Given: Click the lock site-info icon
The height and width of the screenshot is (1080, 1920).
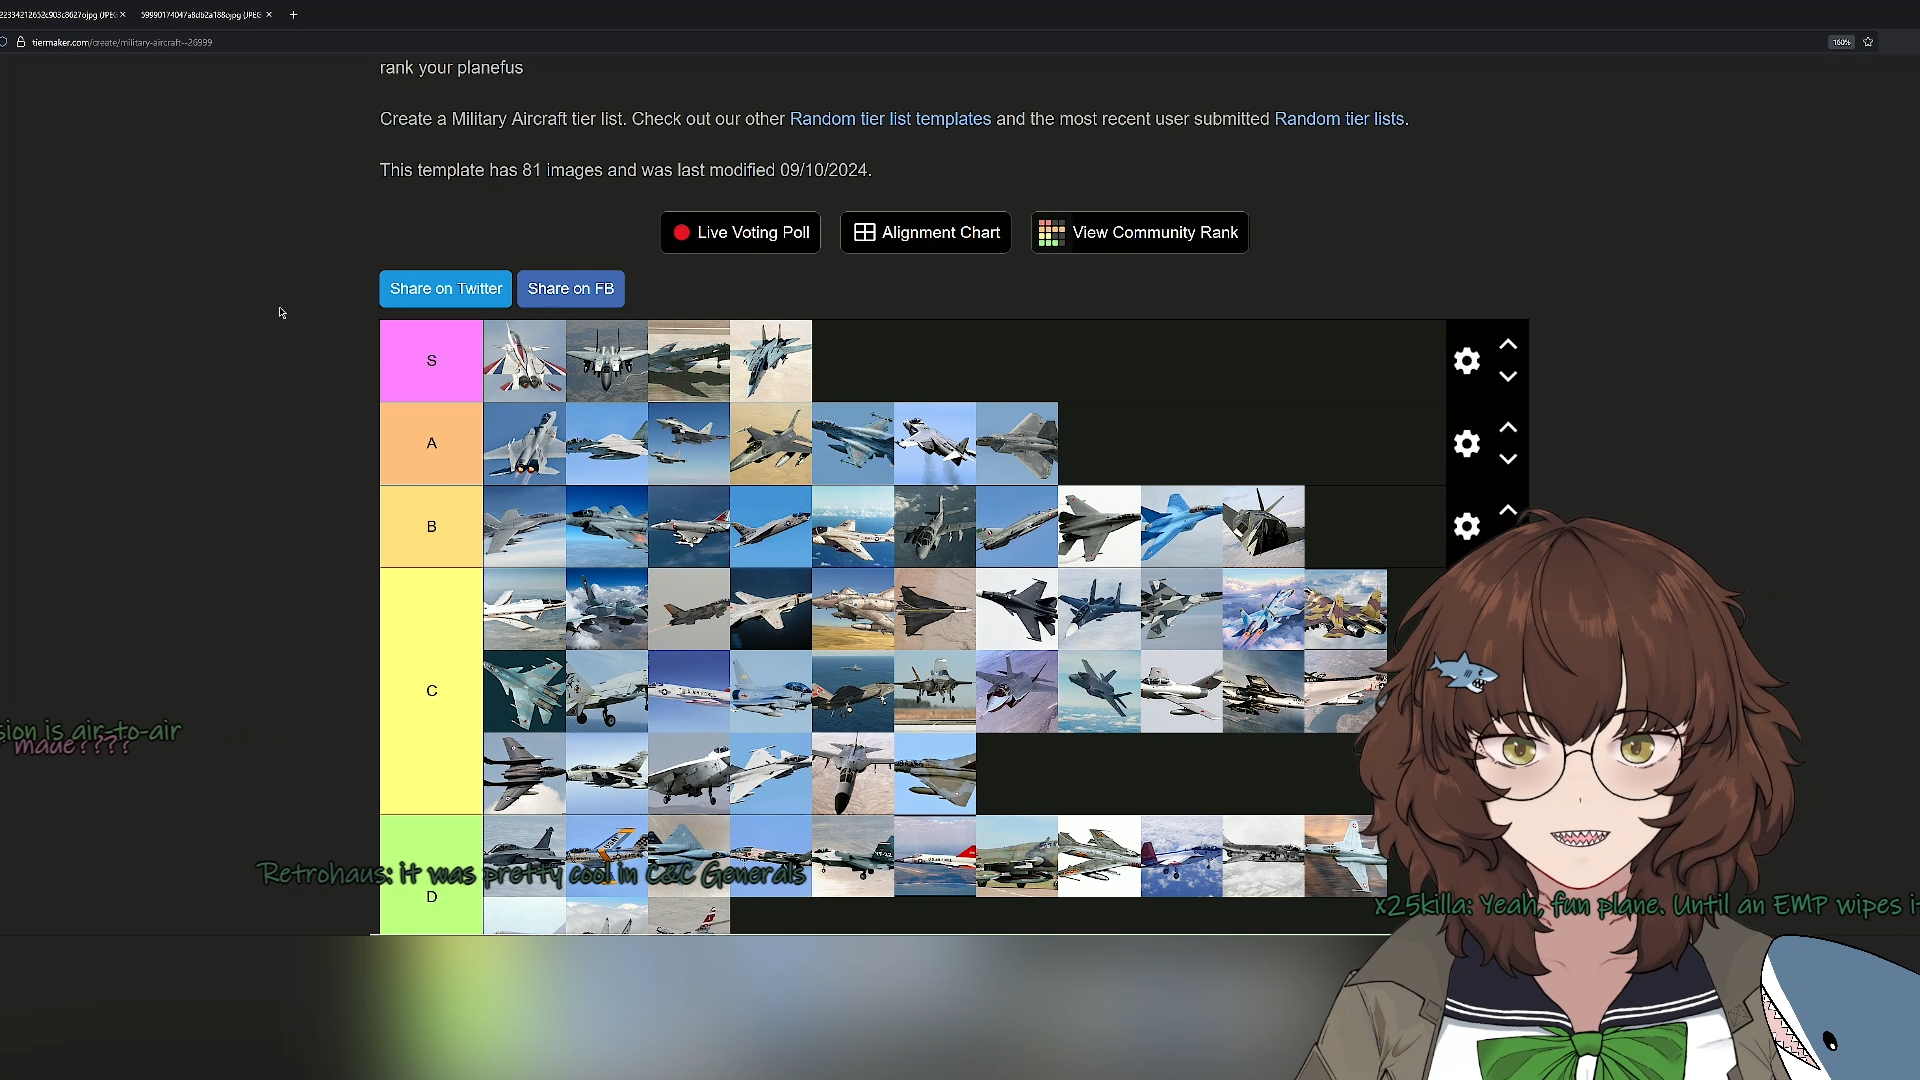Looking at the screenshot, I should [20, 42].
